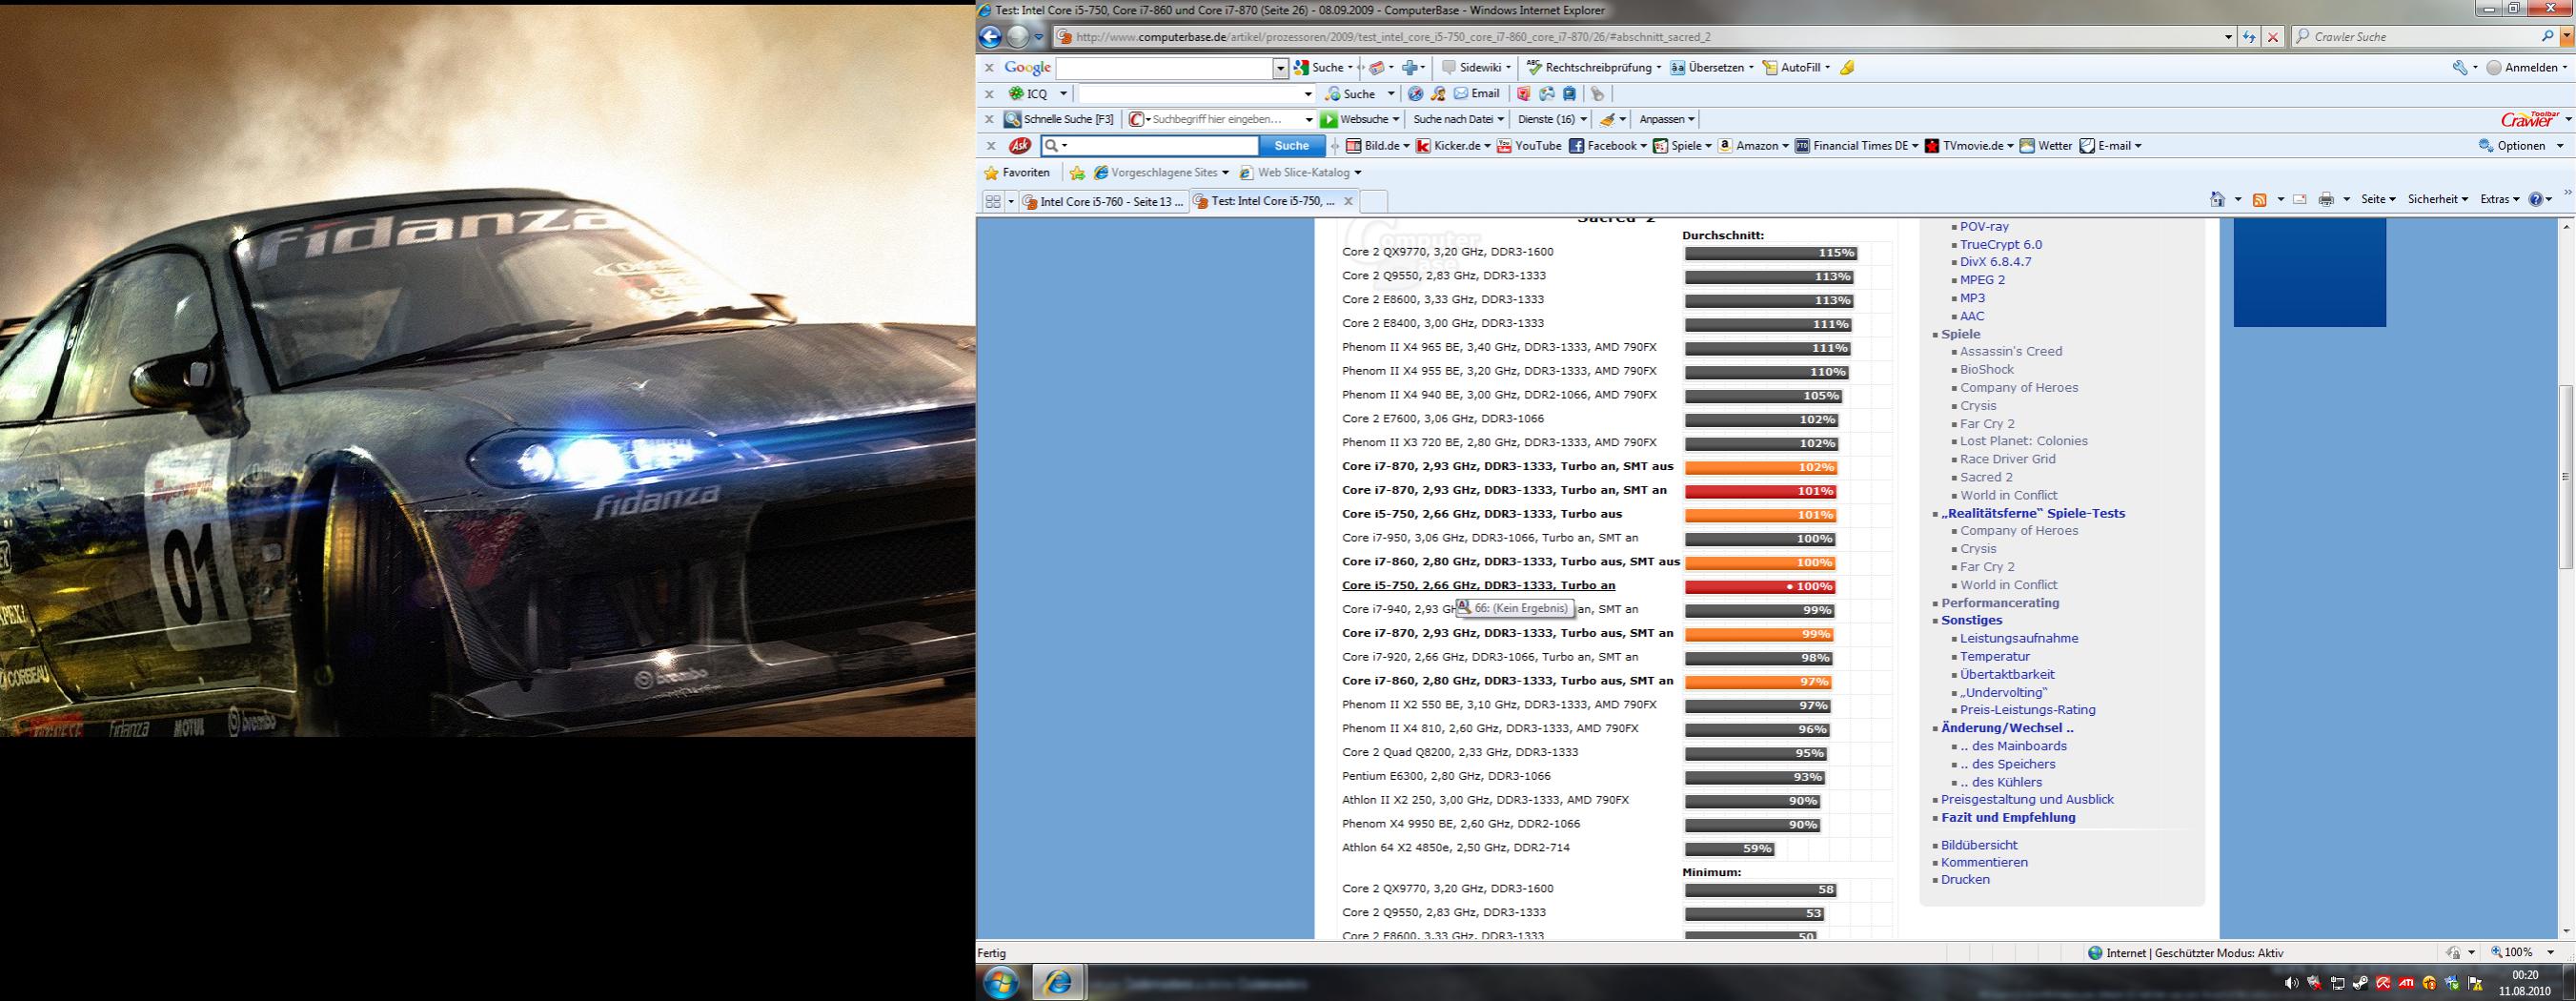Open the Sidewiki button
The image size is (2576, 1001).
click(1476, 68)
